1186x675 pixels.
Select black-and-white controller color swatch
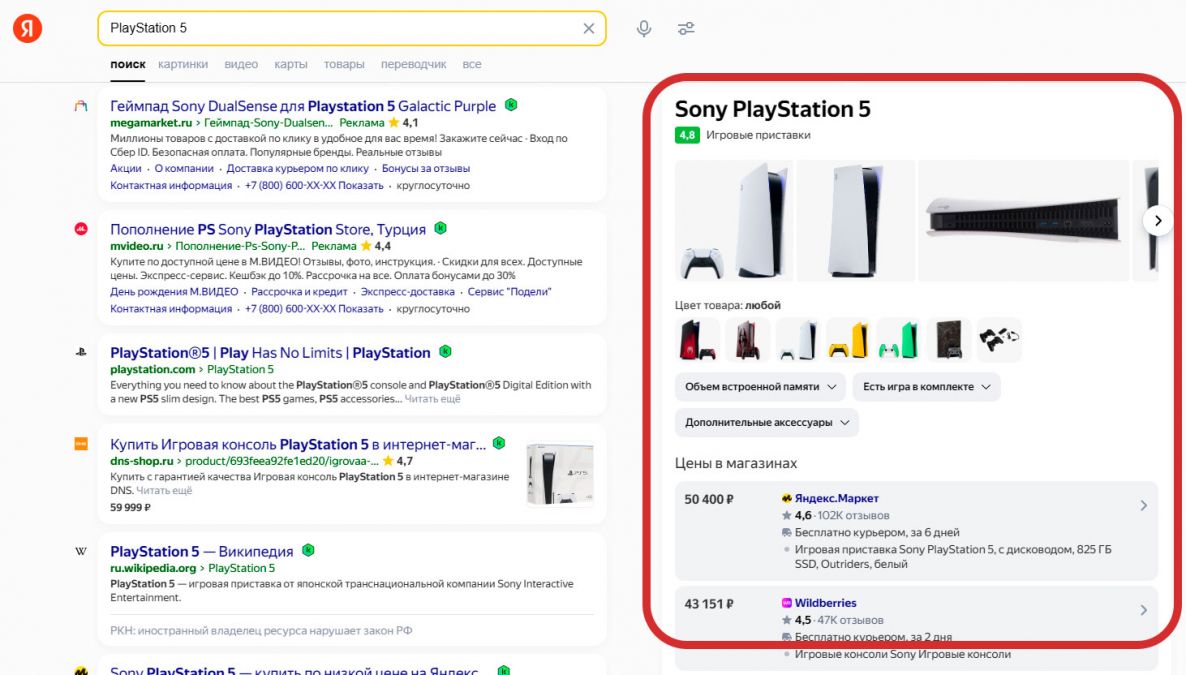click(x=999, y=340)
